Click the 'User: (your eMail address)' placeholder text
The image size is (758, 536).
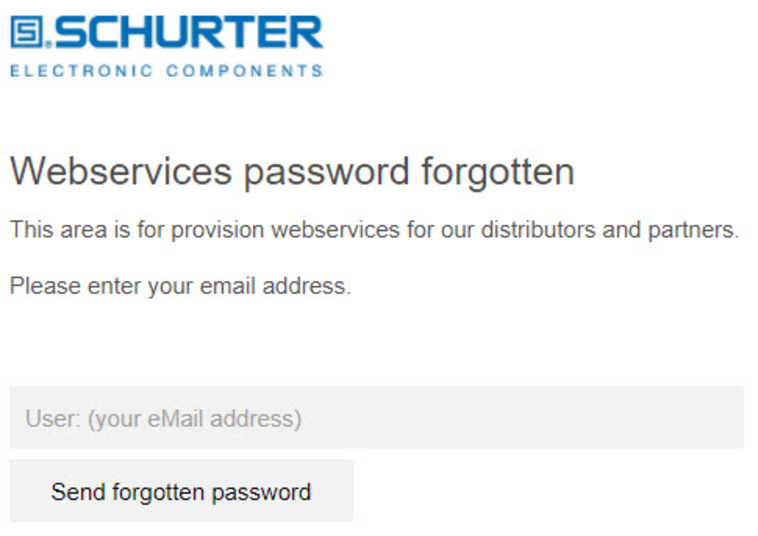pos(163,419)
